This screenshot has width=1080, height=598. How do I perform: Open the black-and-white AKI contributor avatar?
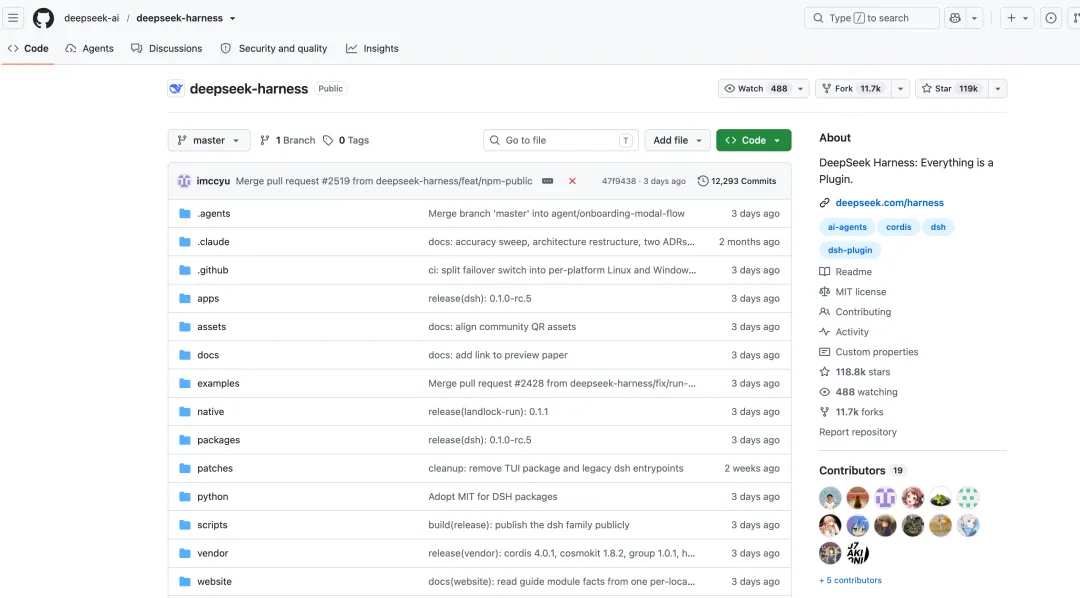pos(858,553)
